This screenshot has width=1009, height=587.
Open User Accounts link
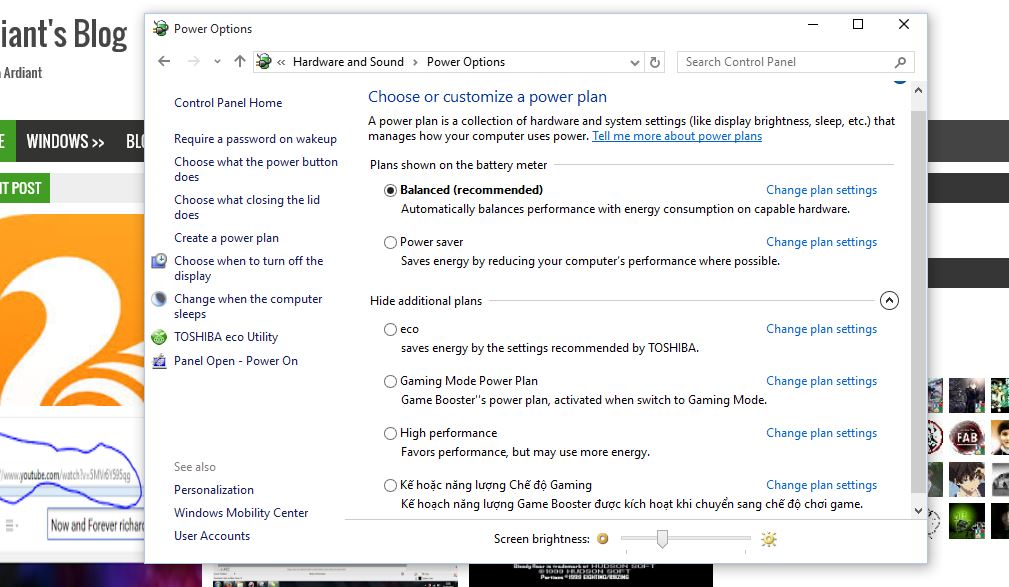click(x=212, y=536)
